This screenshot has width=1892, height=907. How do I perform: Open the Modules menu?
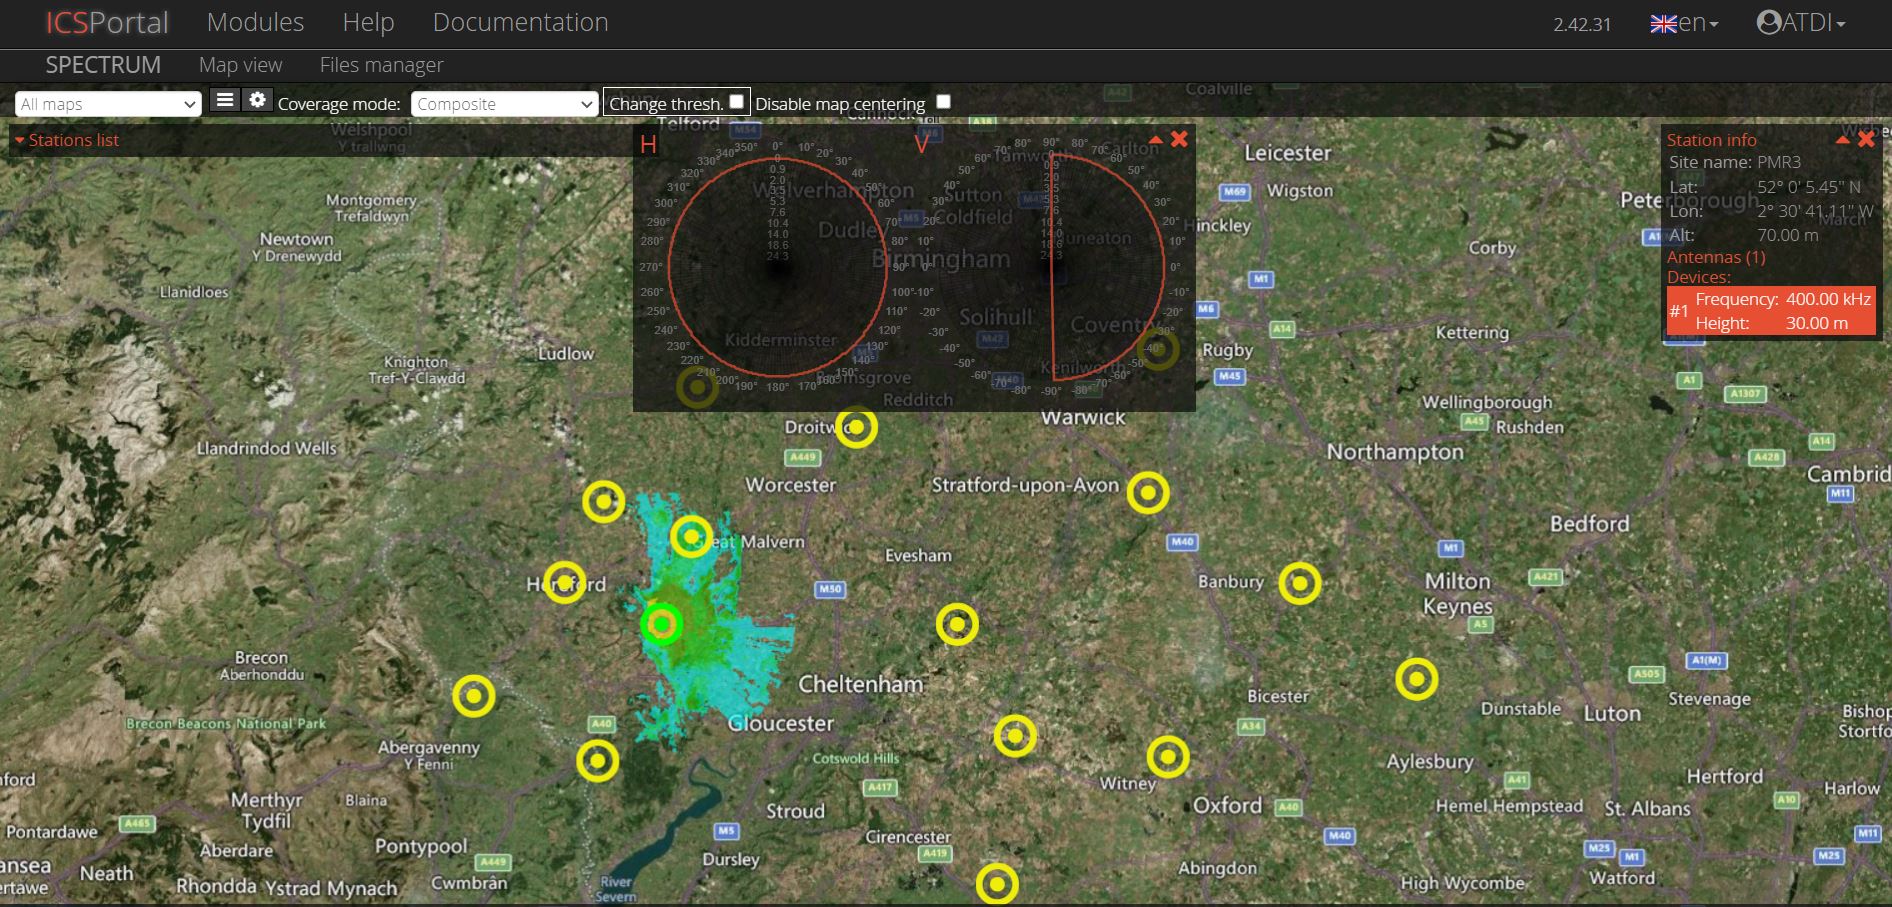255,22
